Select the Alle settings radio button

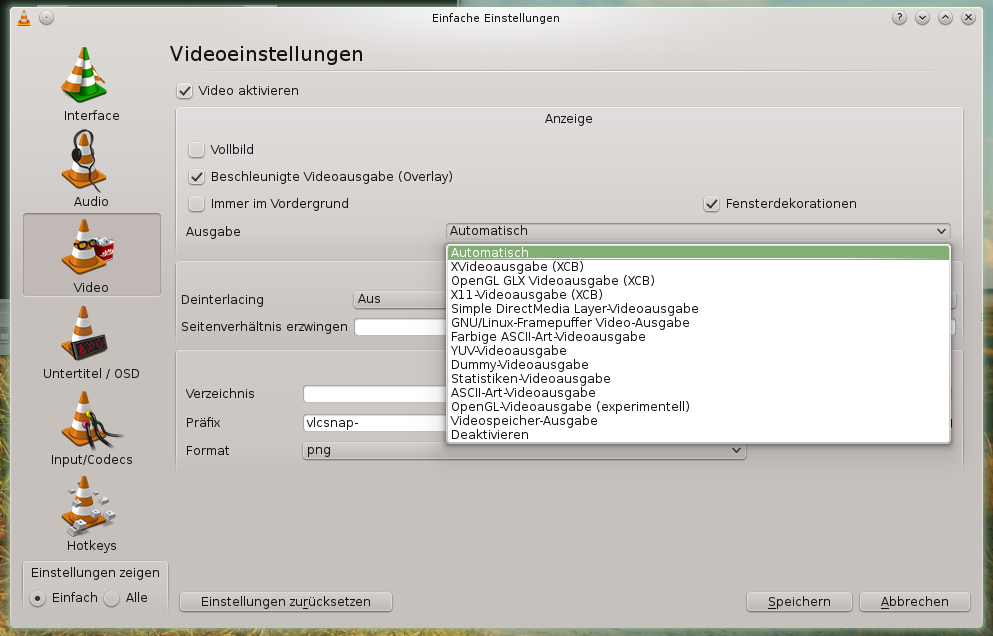[112, 598]
